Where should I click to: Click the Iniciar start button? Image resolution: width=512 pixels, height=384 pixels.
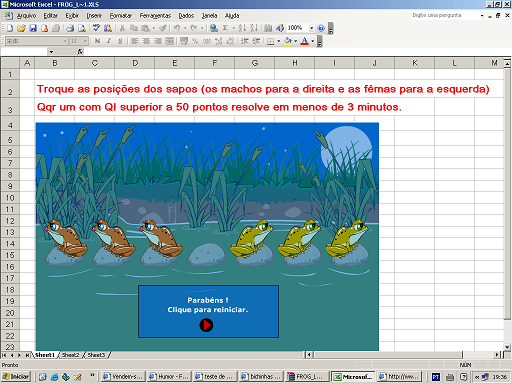click(x=16, y=377)
